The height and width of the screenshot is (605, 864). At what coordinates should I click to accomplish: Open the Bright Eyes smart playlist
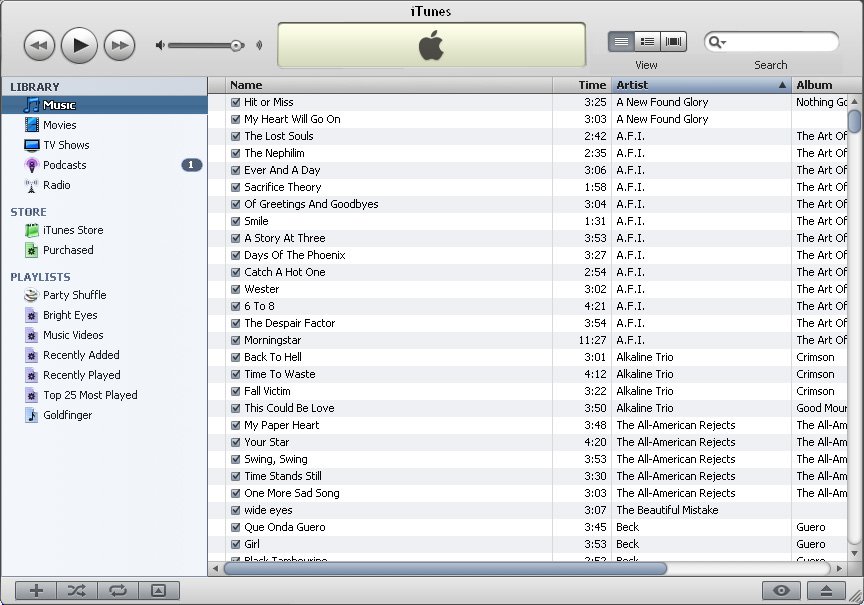pos(70,315)
